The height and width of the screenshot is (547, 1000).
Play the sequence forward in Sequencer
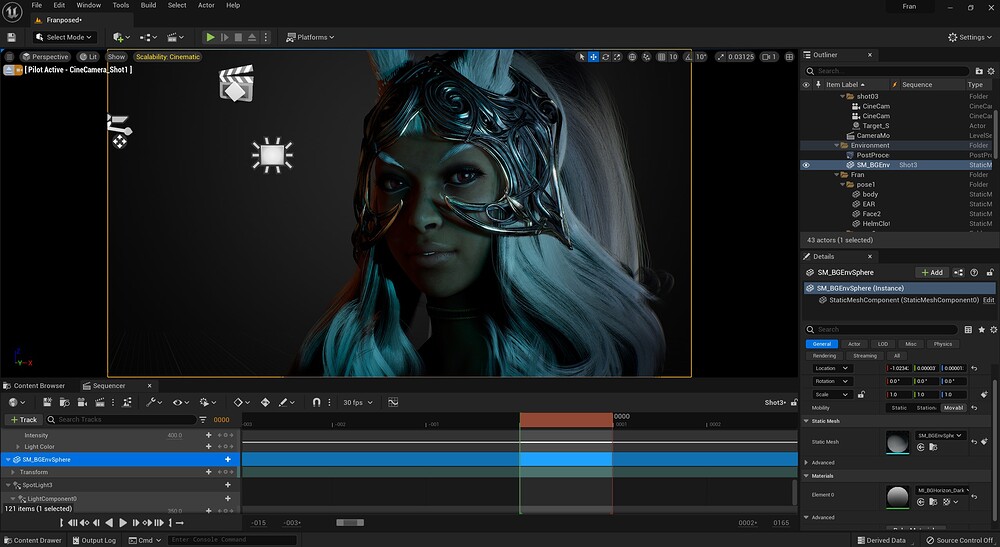pos(122,523)
